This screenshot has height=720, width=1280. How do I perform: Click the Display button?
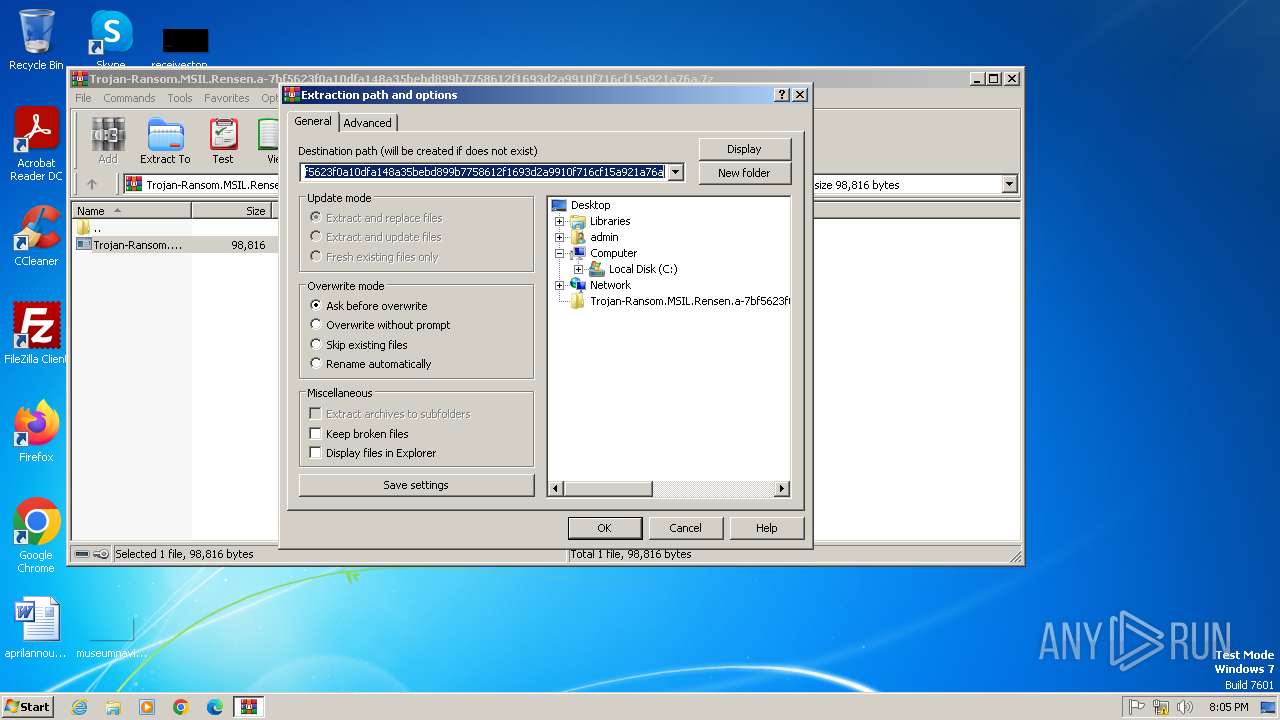[744, 149]
